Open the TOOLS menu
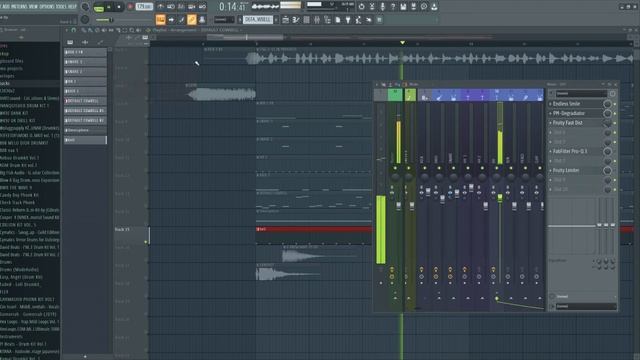Viewport: 640px width, 360px height. tap(62, 7)
